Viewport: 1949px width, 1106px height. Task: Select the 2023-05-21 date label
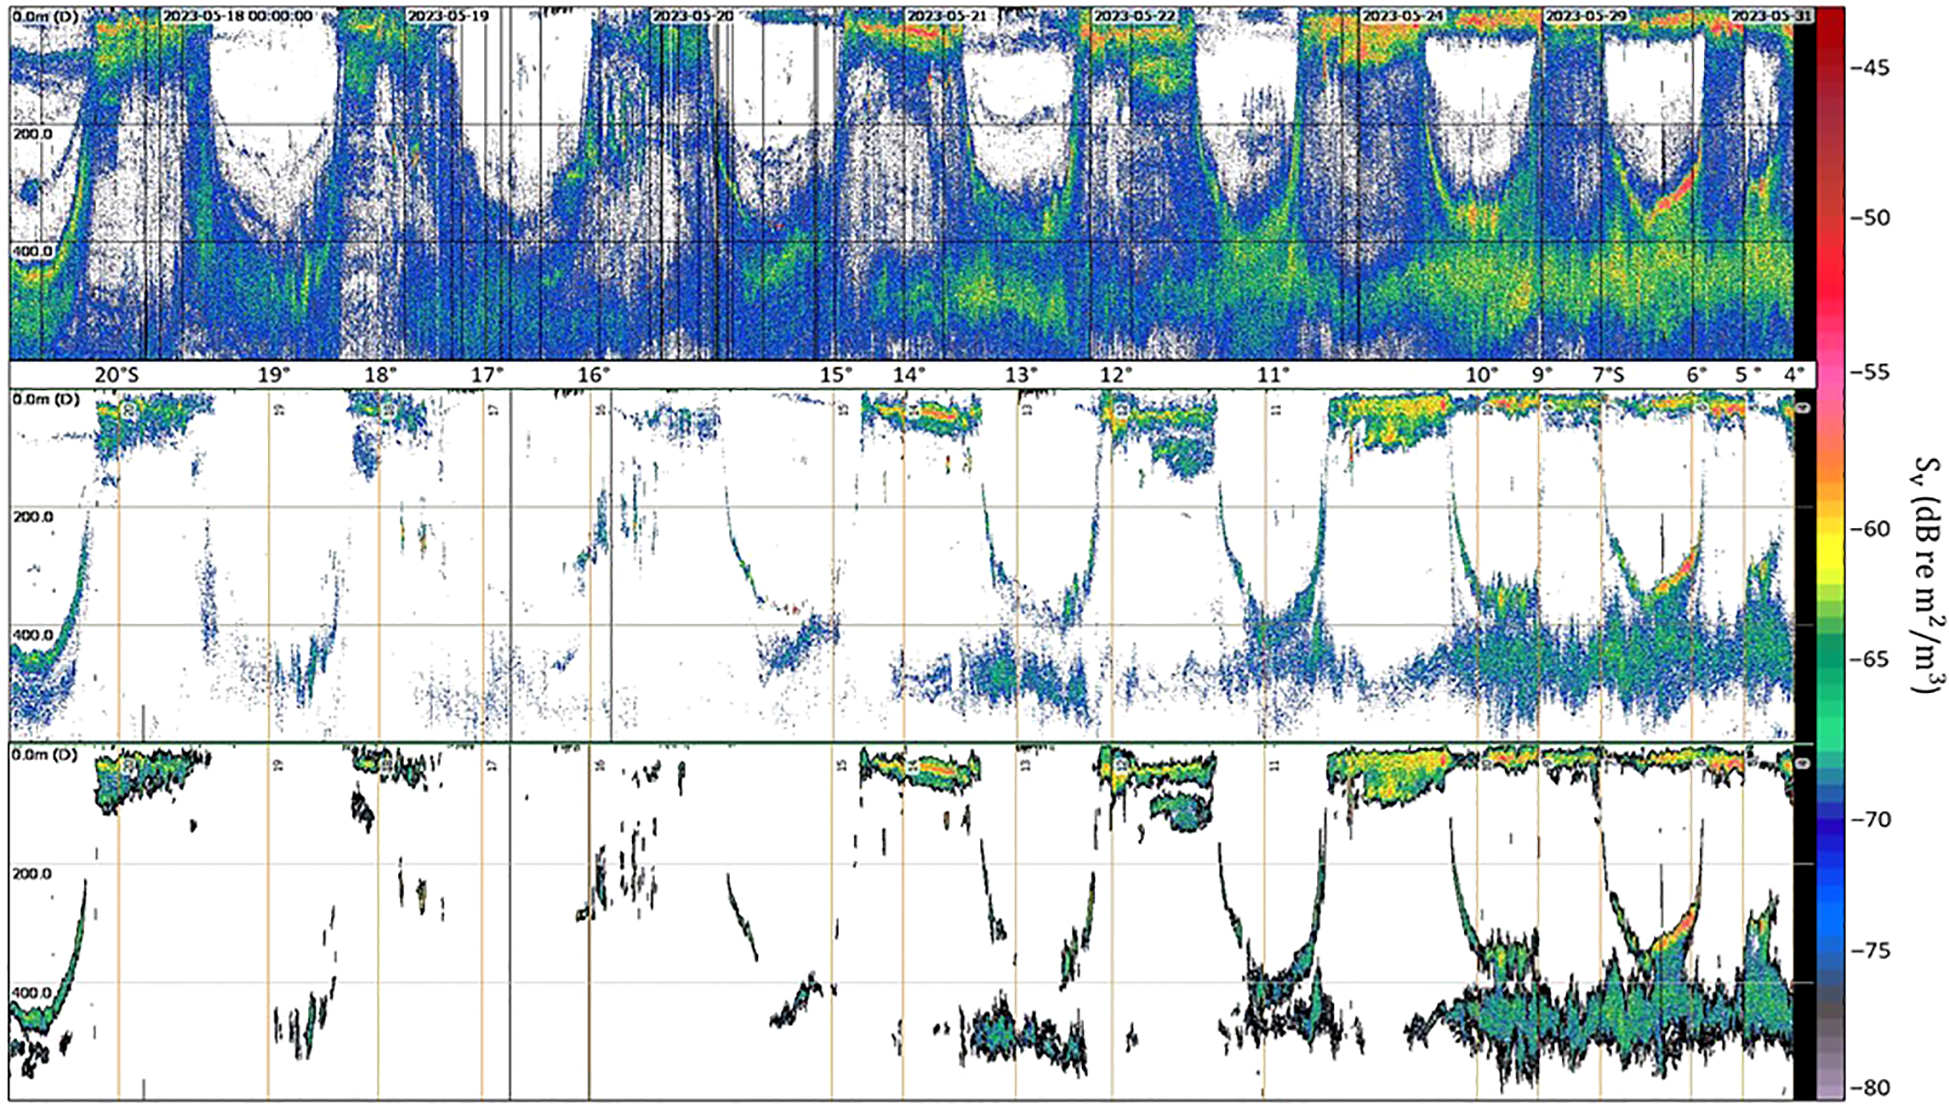point(945,16)
